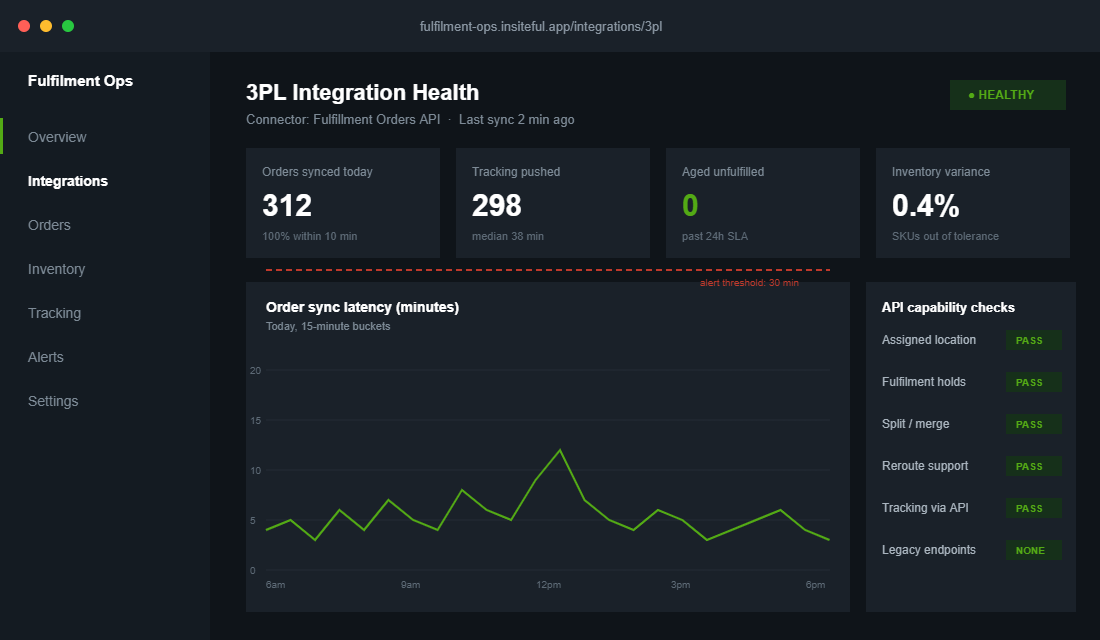Screen dimensions: 1100x640
Task: Click the Reroute support check label
Action: (x=925, y=466)
